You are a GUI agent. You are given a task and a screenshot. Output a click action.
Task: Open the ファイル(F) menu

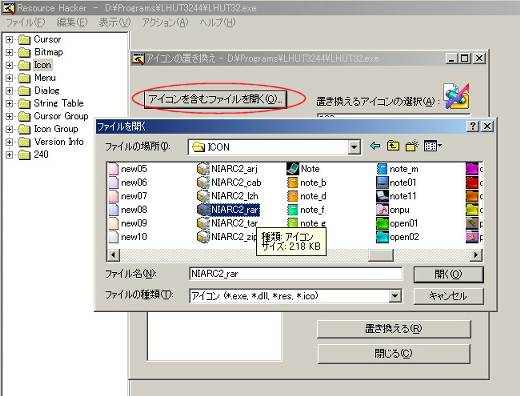(25, 22)
